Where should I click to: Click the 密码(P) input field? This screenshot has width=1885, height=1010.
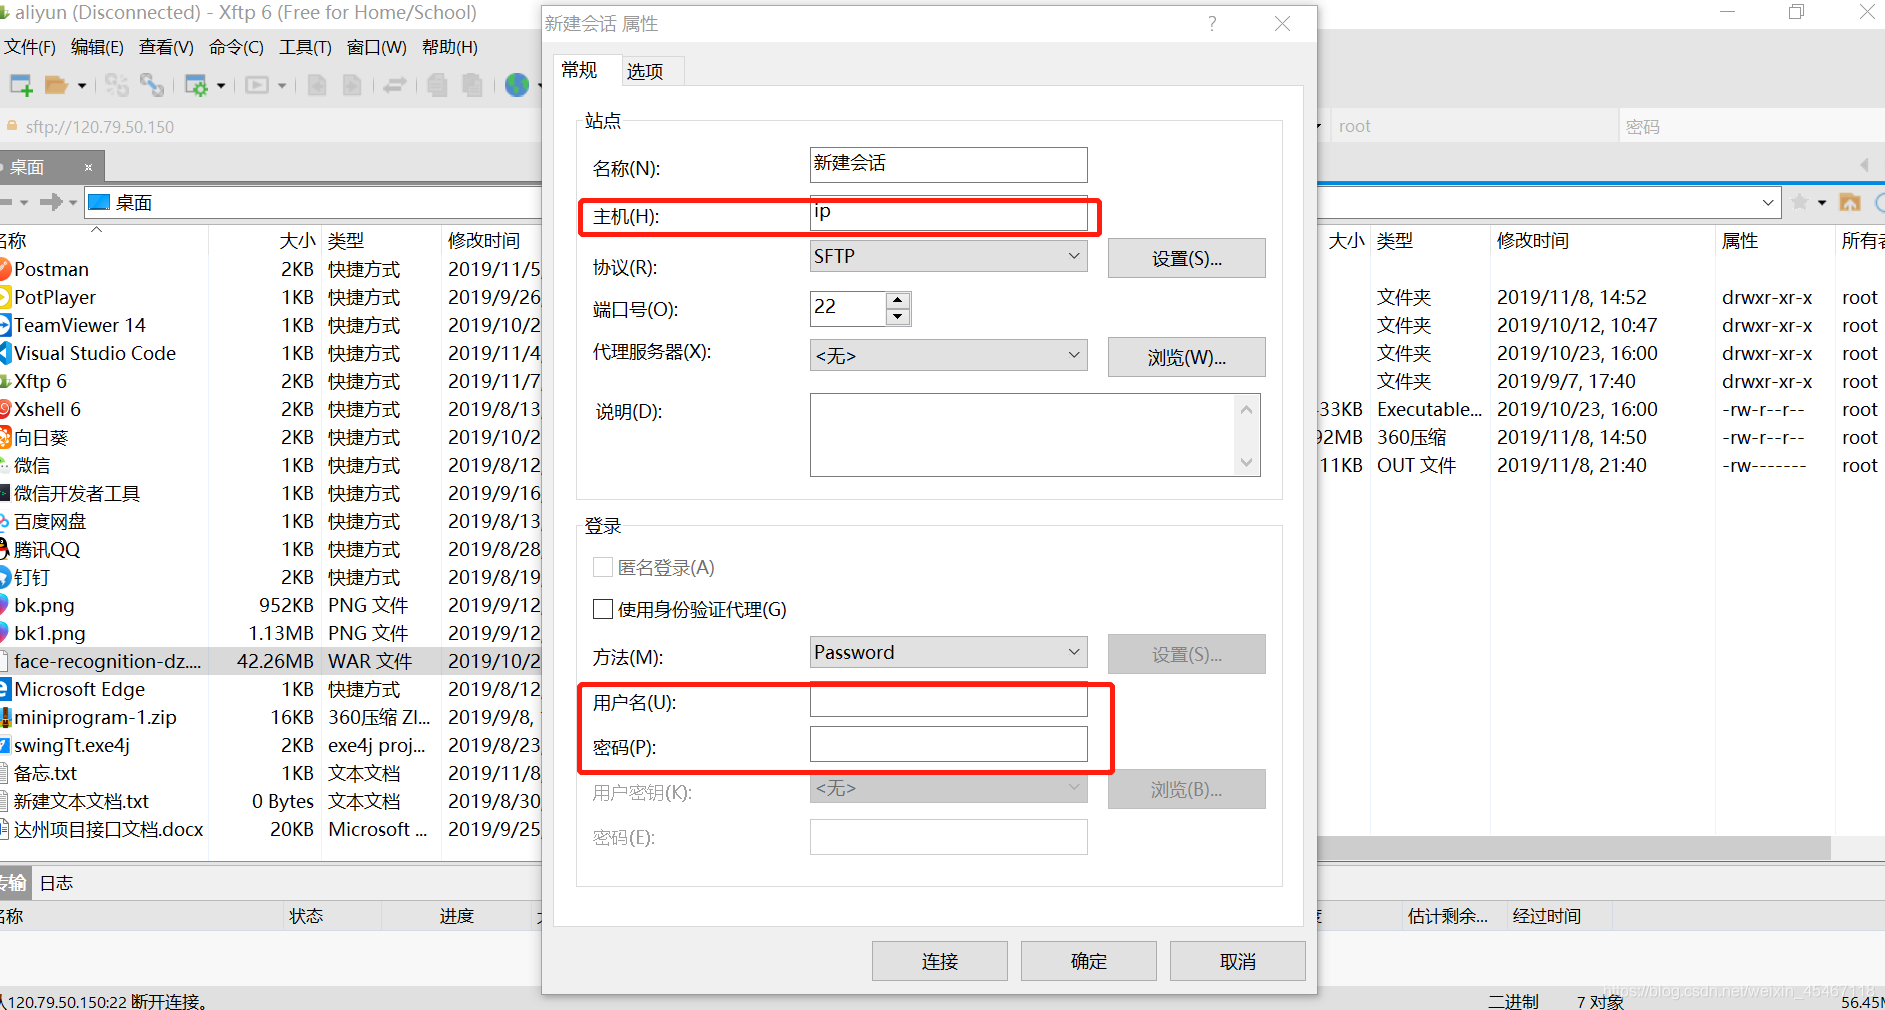(948, 744)
